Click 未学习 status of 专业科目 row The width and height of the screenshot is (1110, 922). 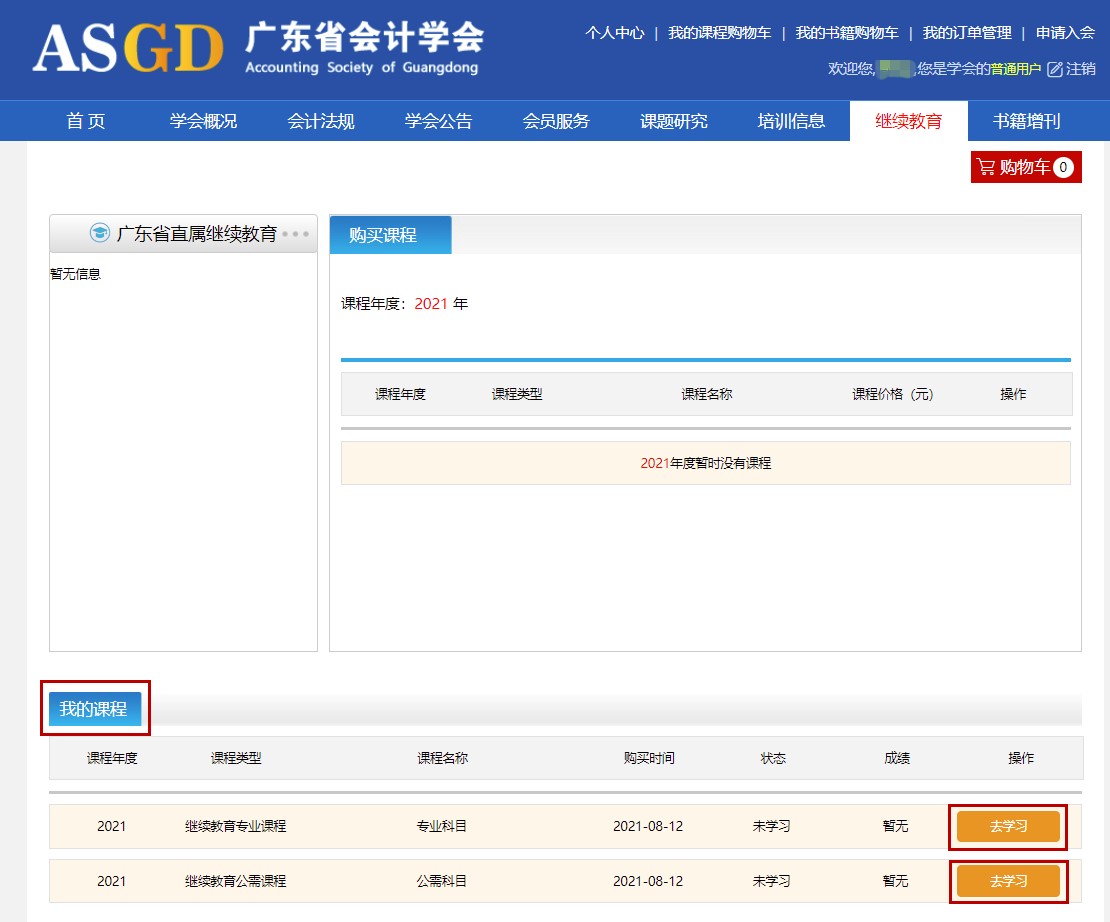pos(771,826)
